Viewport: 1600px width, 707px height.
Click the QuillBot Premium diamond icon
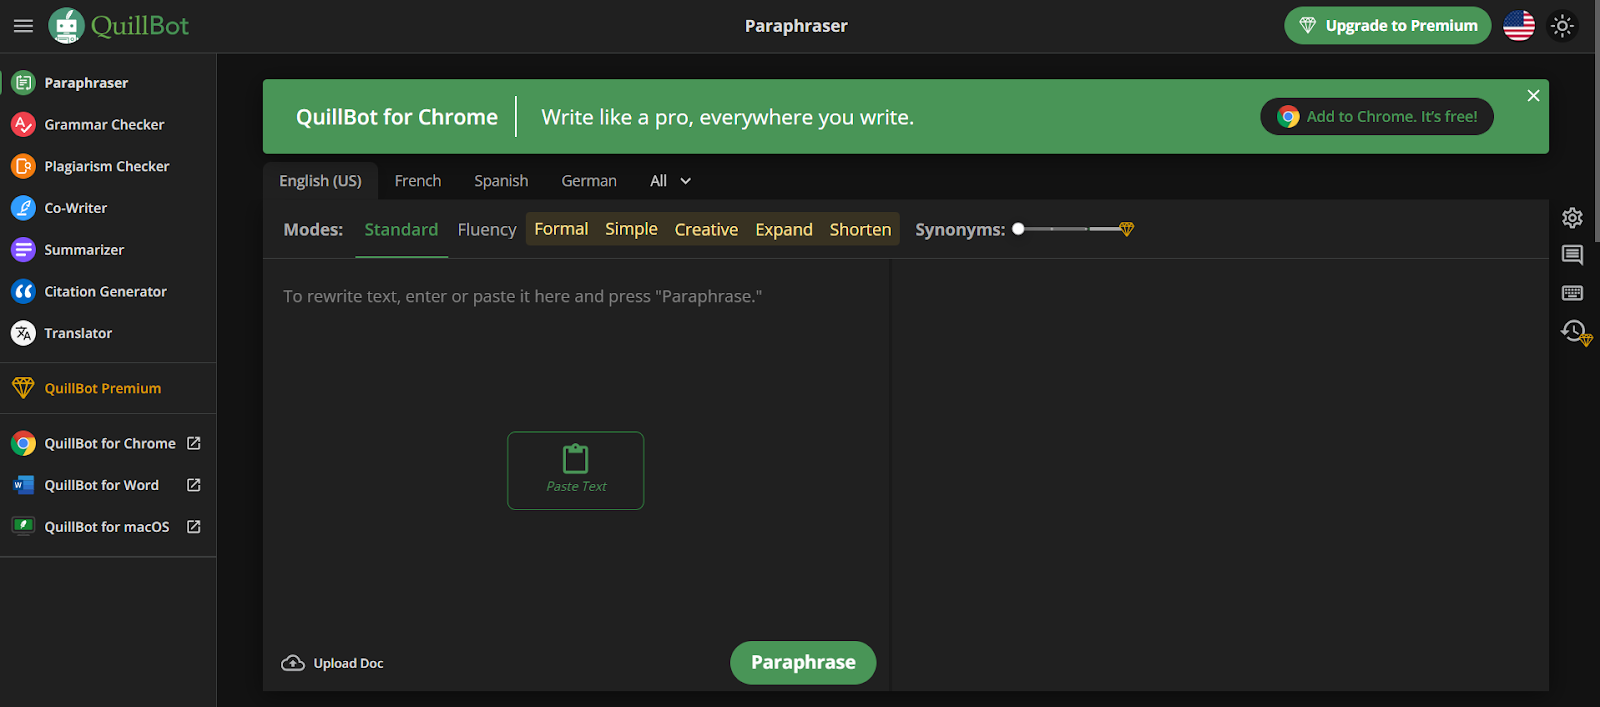[x=23, y=388]
